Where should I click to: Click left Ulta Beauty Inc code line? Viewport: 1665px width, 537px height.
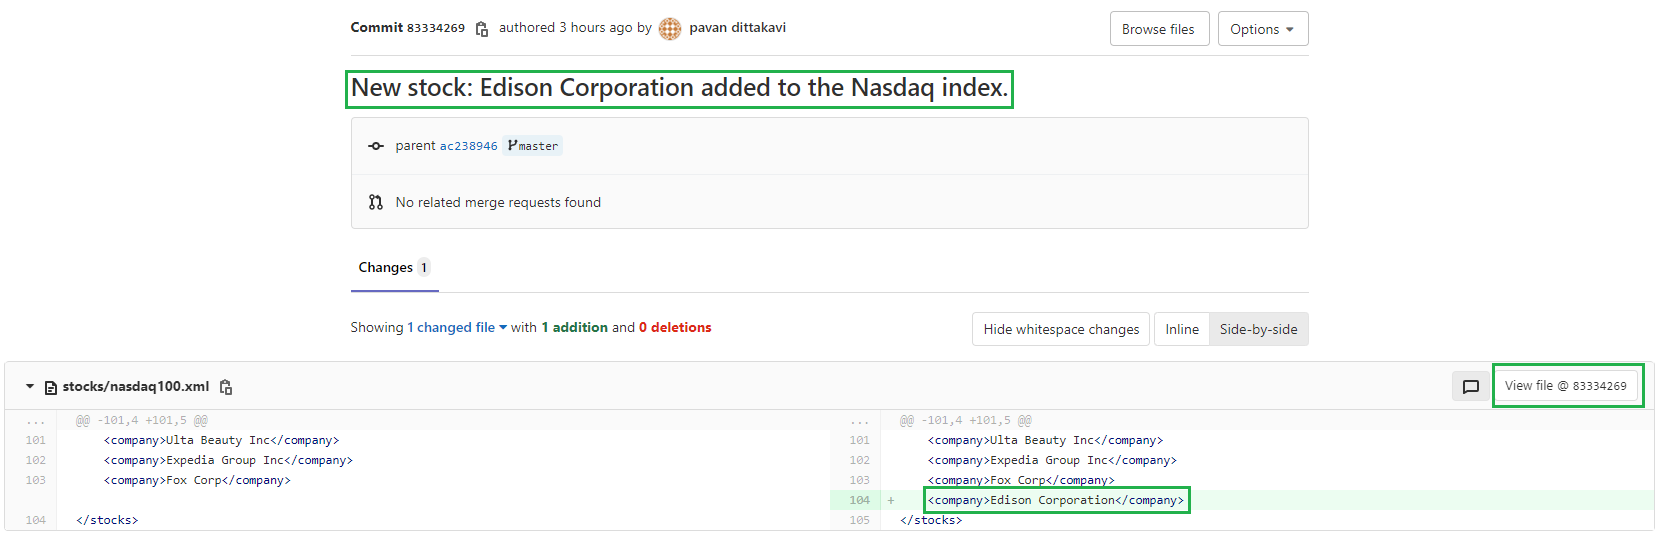click(221, 440)
